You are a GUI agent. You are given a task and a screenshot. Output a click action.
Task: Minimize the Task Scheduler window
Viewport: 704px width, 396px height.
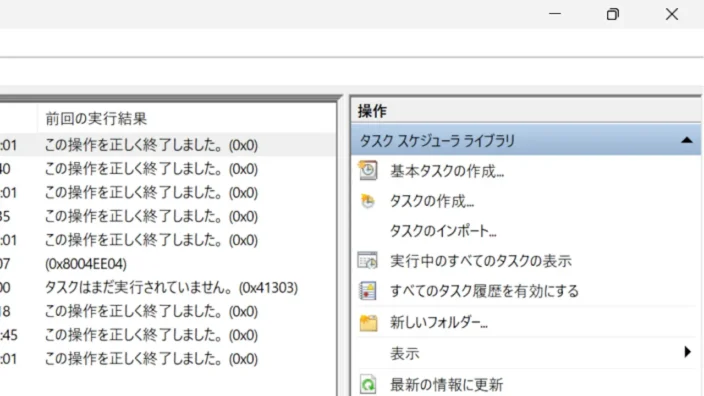coord(555,14)
